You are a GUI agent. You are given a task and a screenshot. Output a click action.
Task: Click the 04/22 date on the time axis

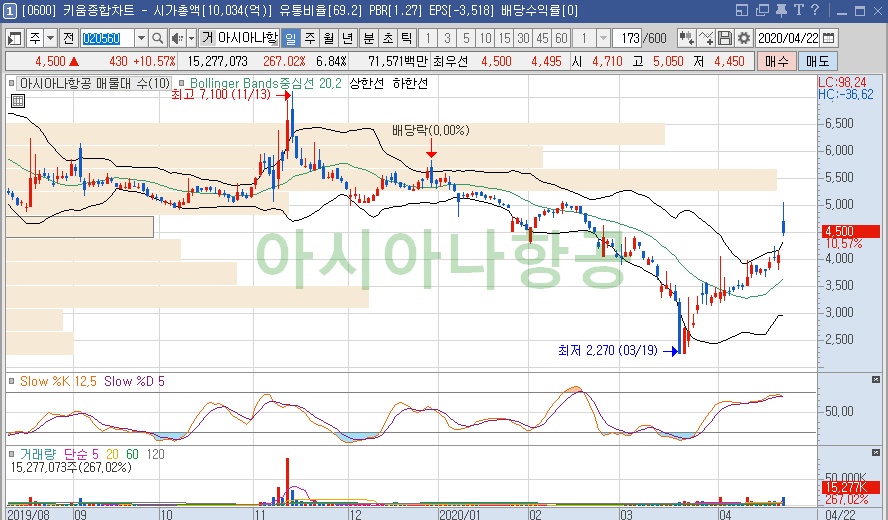click(x=840, y=514)
